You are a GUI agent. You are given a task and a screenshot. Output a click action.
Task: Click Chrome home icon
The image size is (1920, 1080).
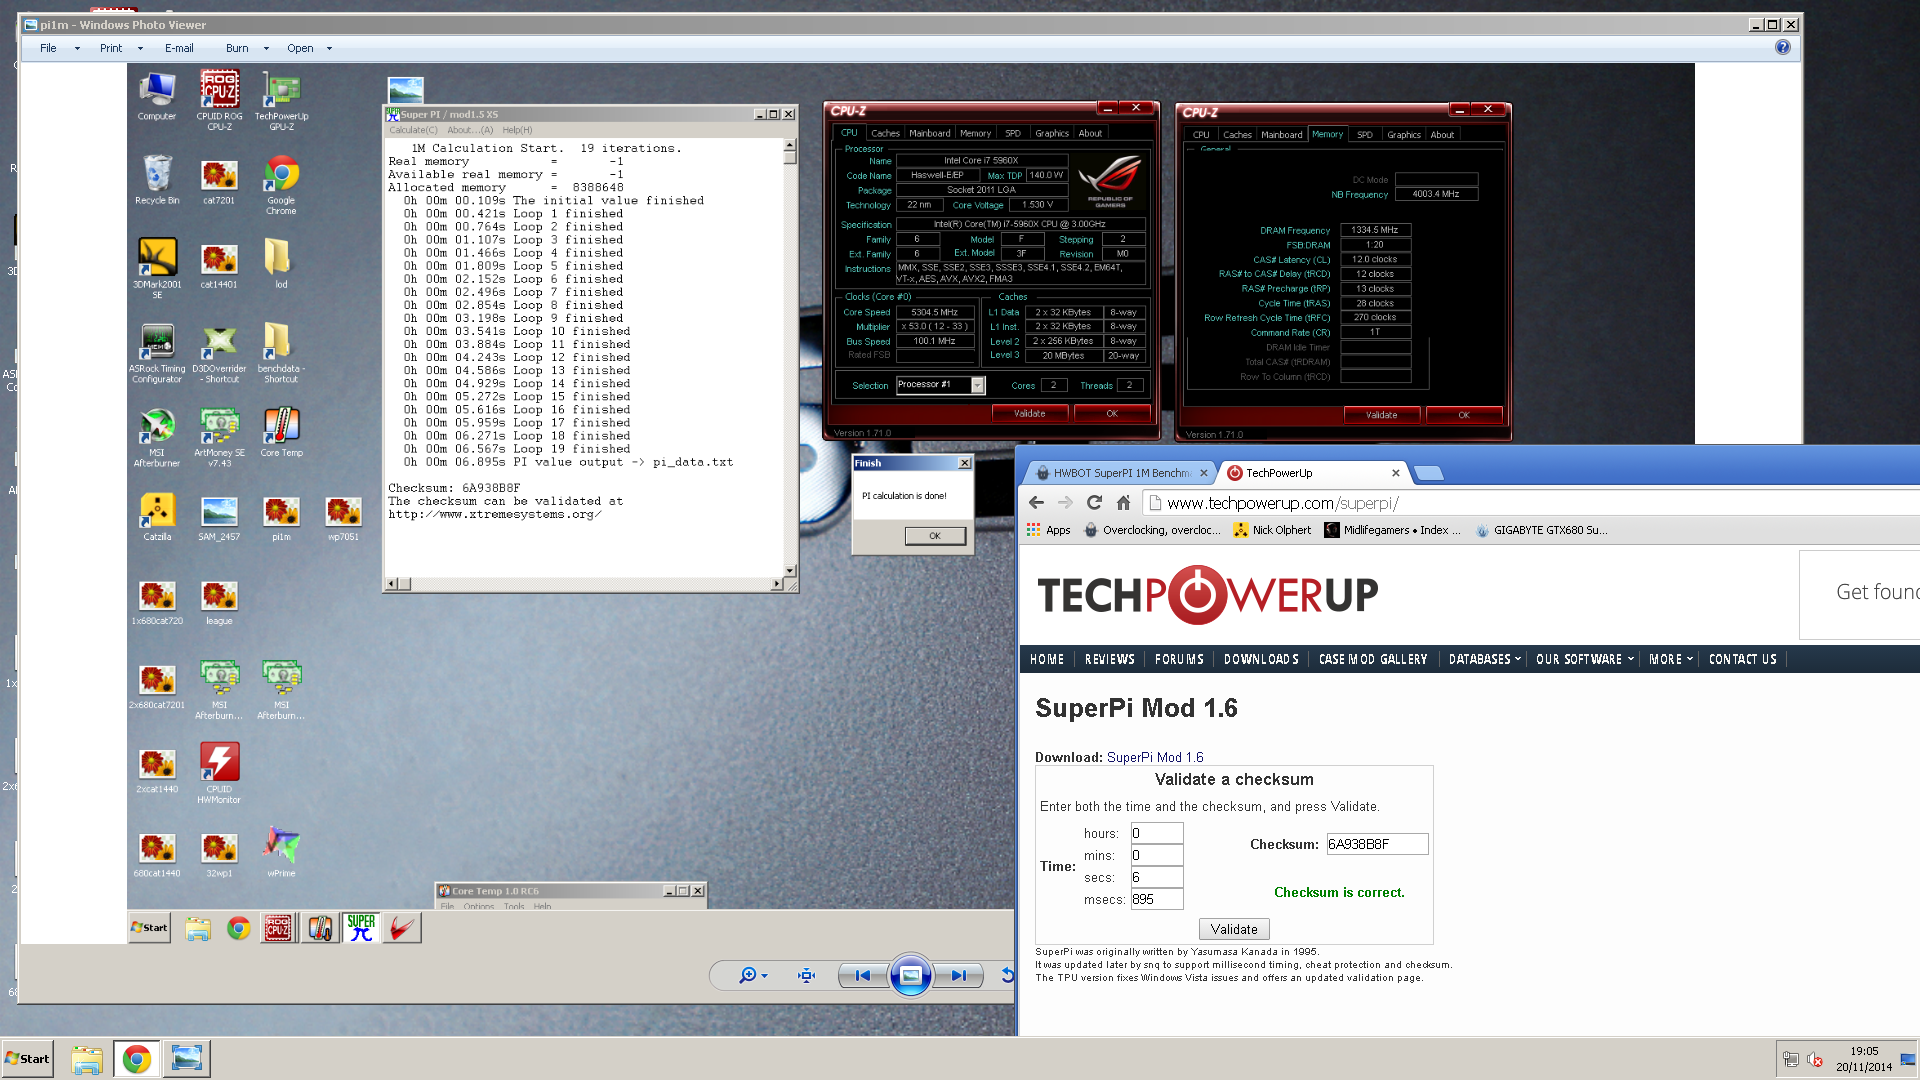(x=1123, y=503)
